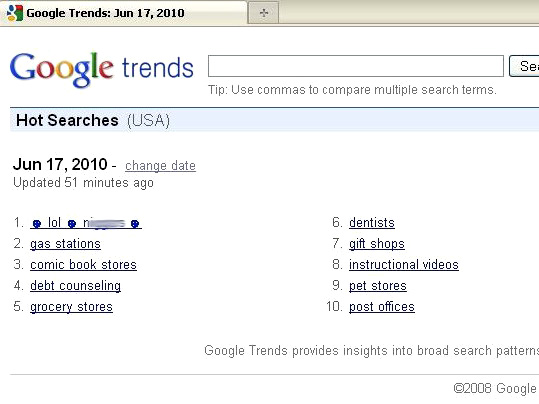
Task: Open the 'gas stations' hot search
Action: pos(65,244)
